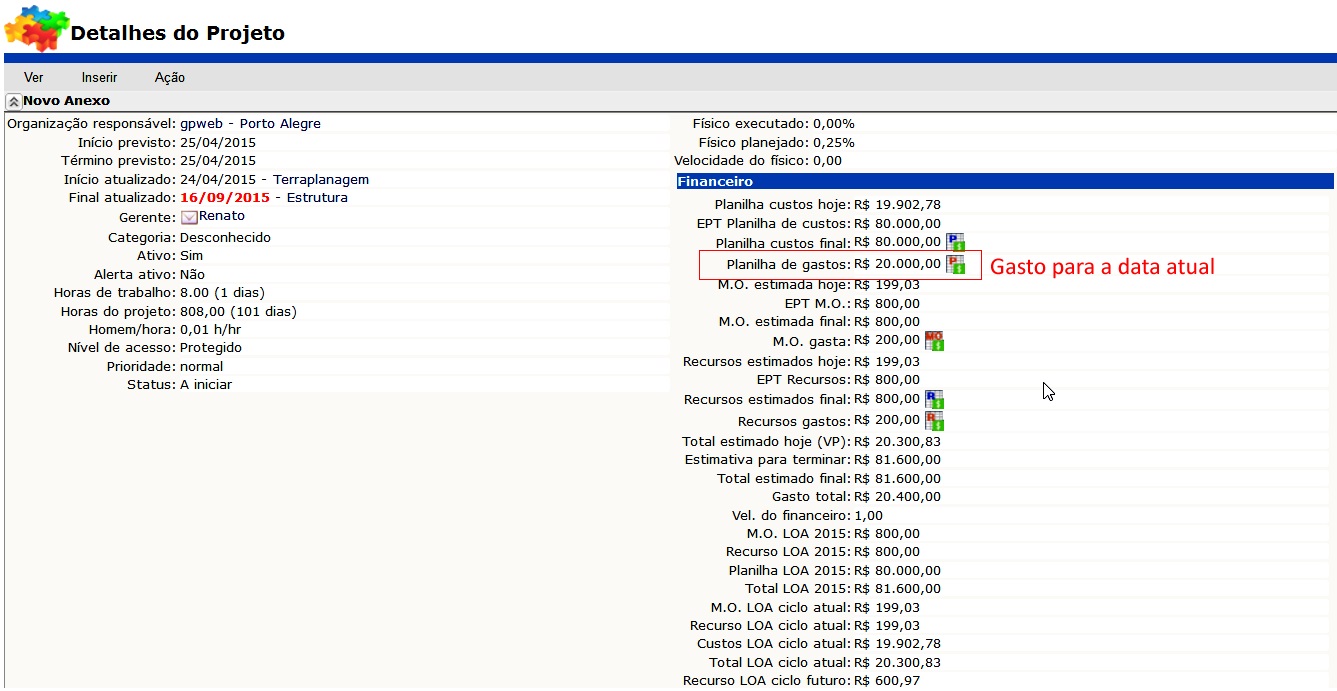Click the mail icon beside Renato

coord(189,217)
